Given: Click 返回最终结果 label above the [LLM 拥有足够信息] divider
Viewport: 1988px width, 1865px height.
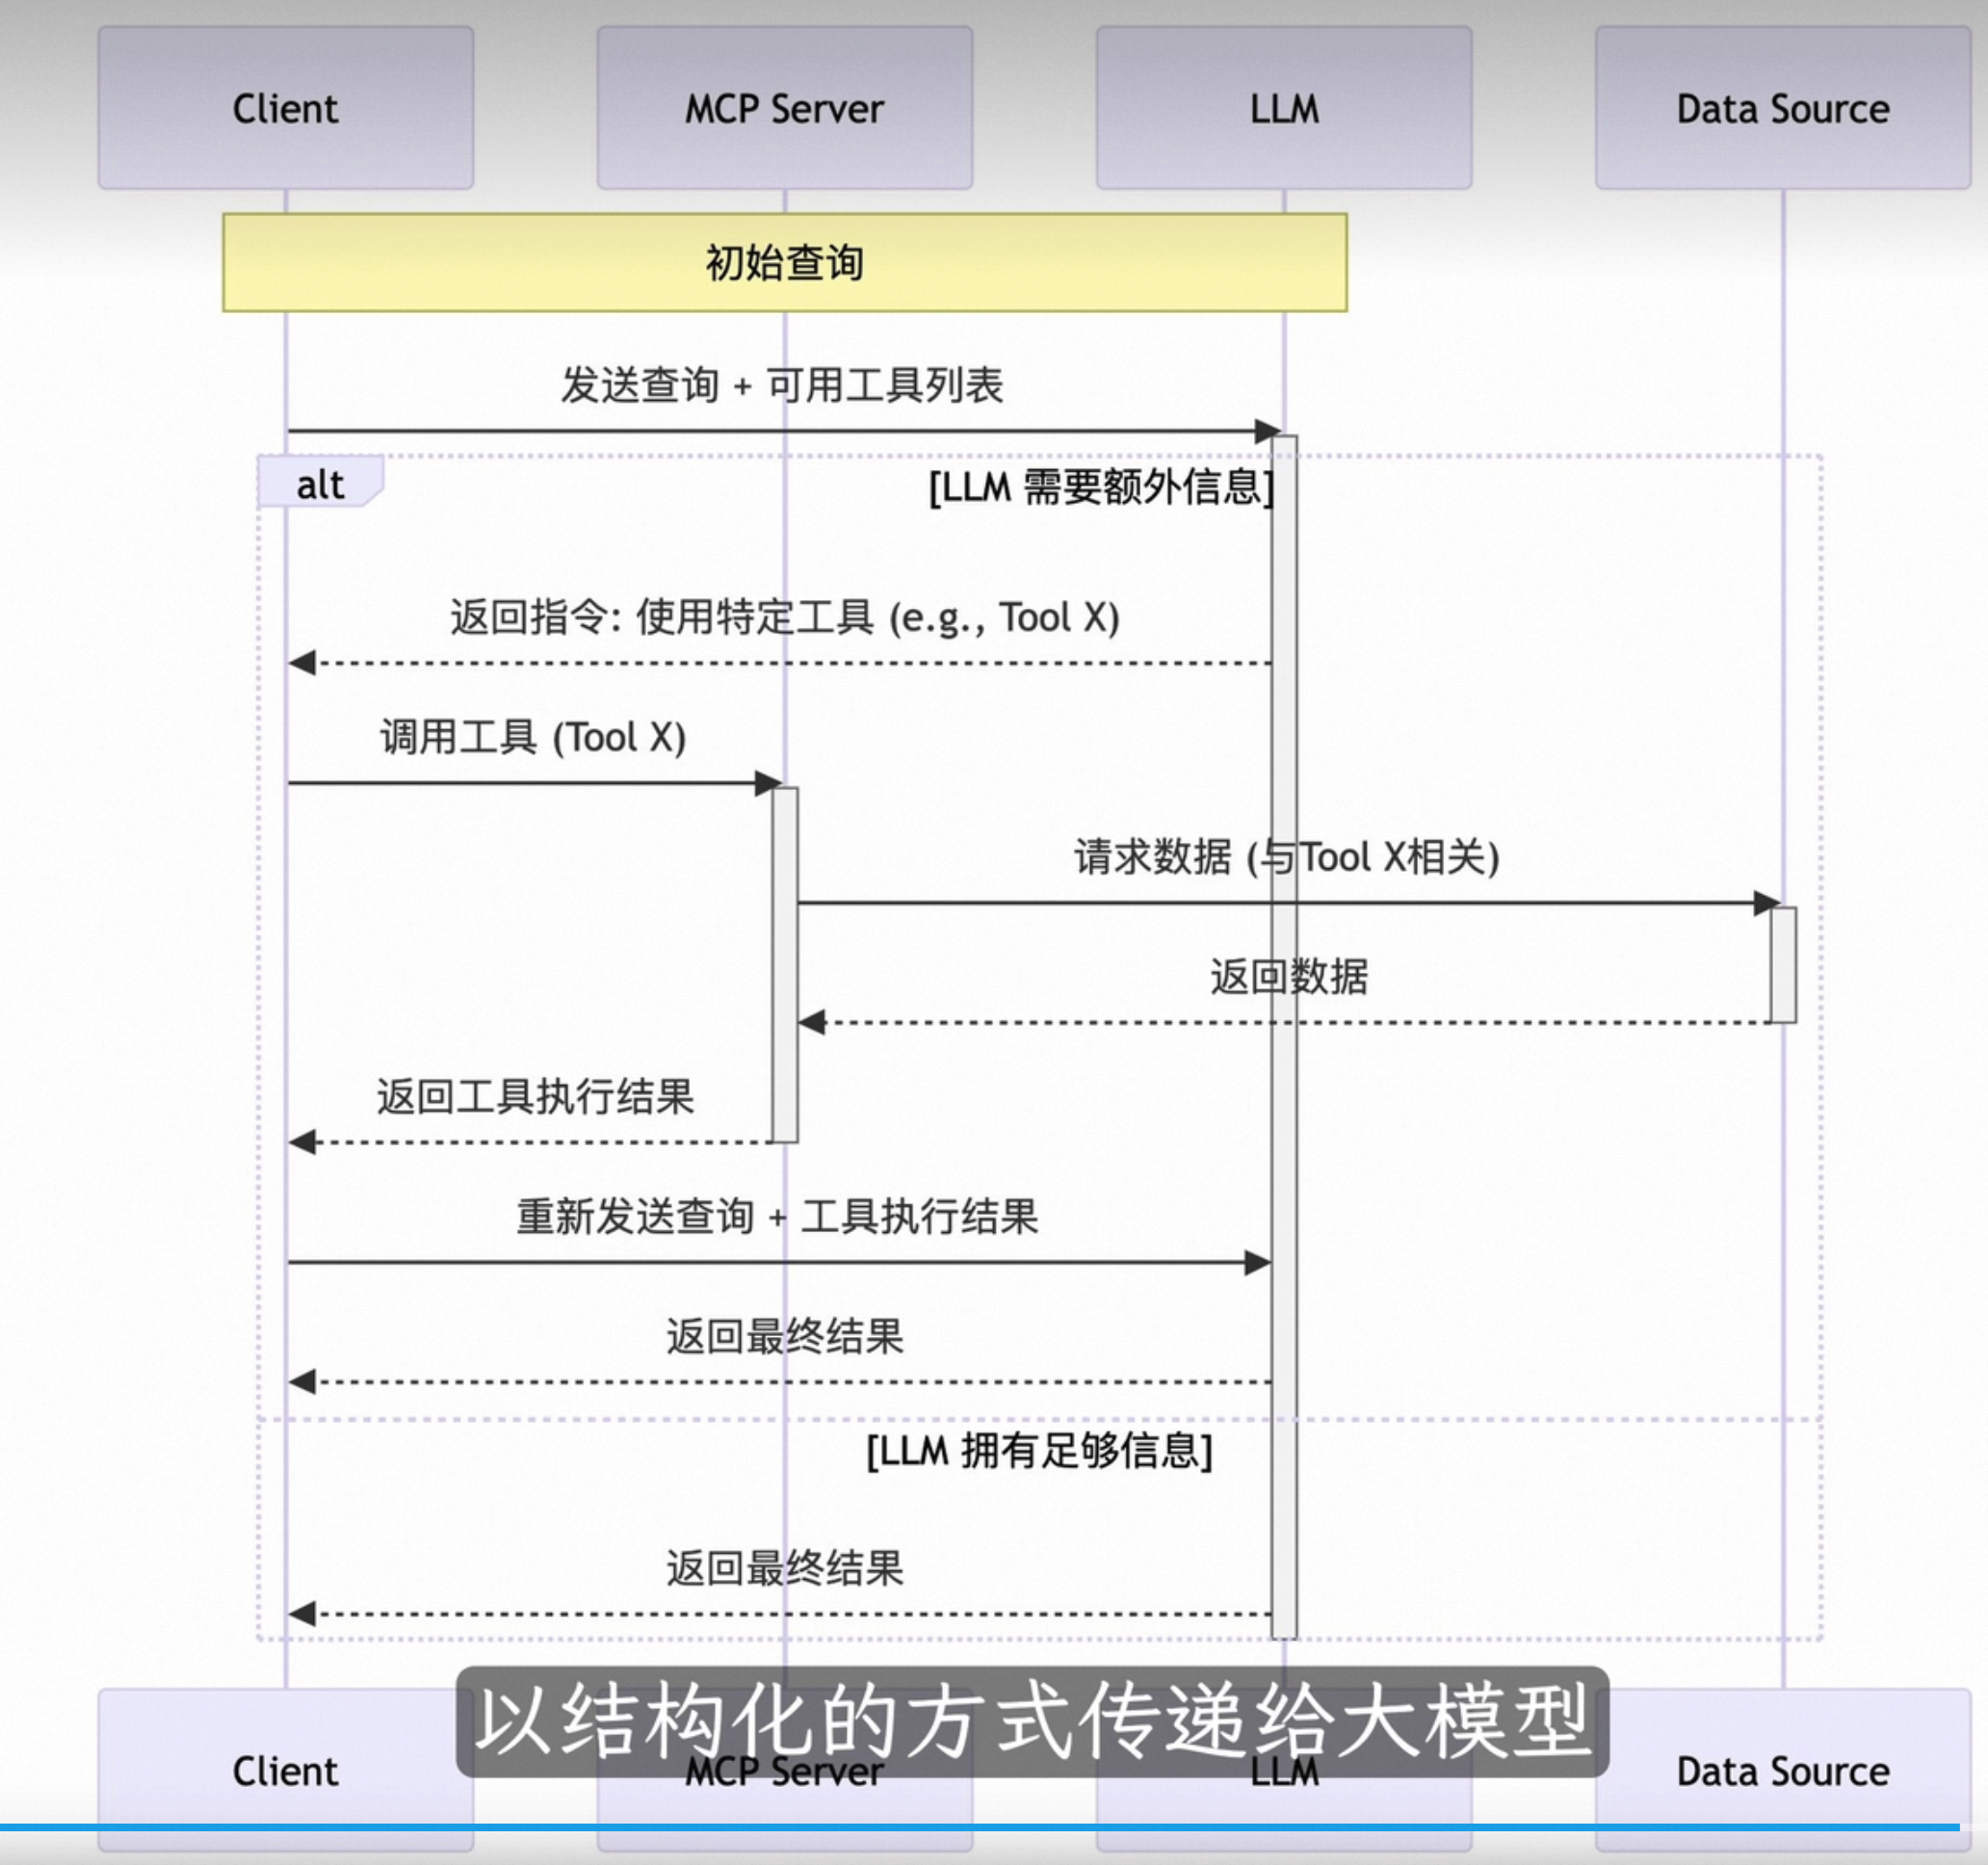Looking at the screenshot, I should (x=785, y=1337).
